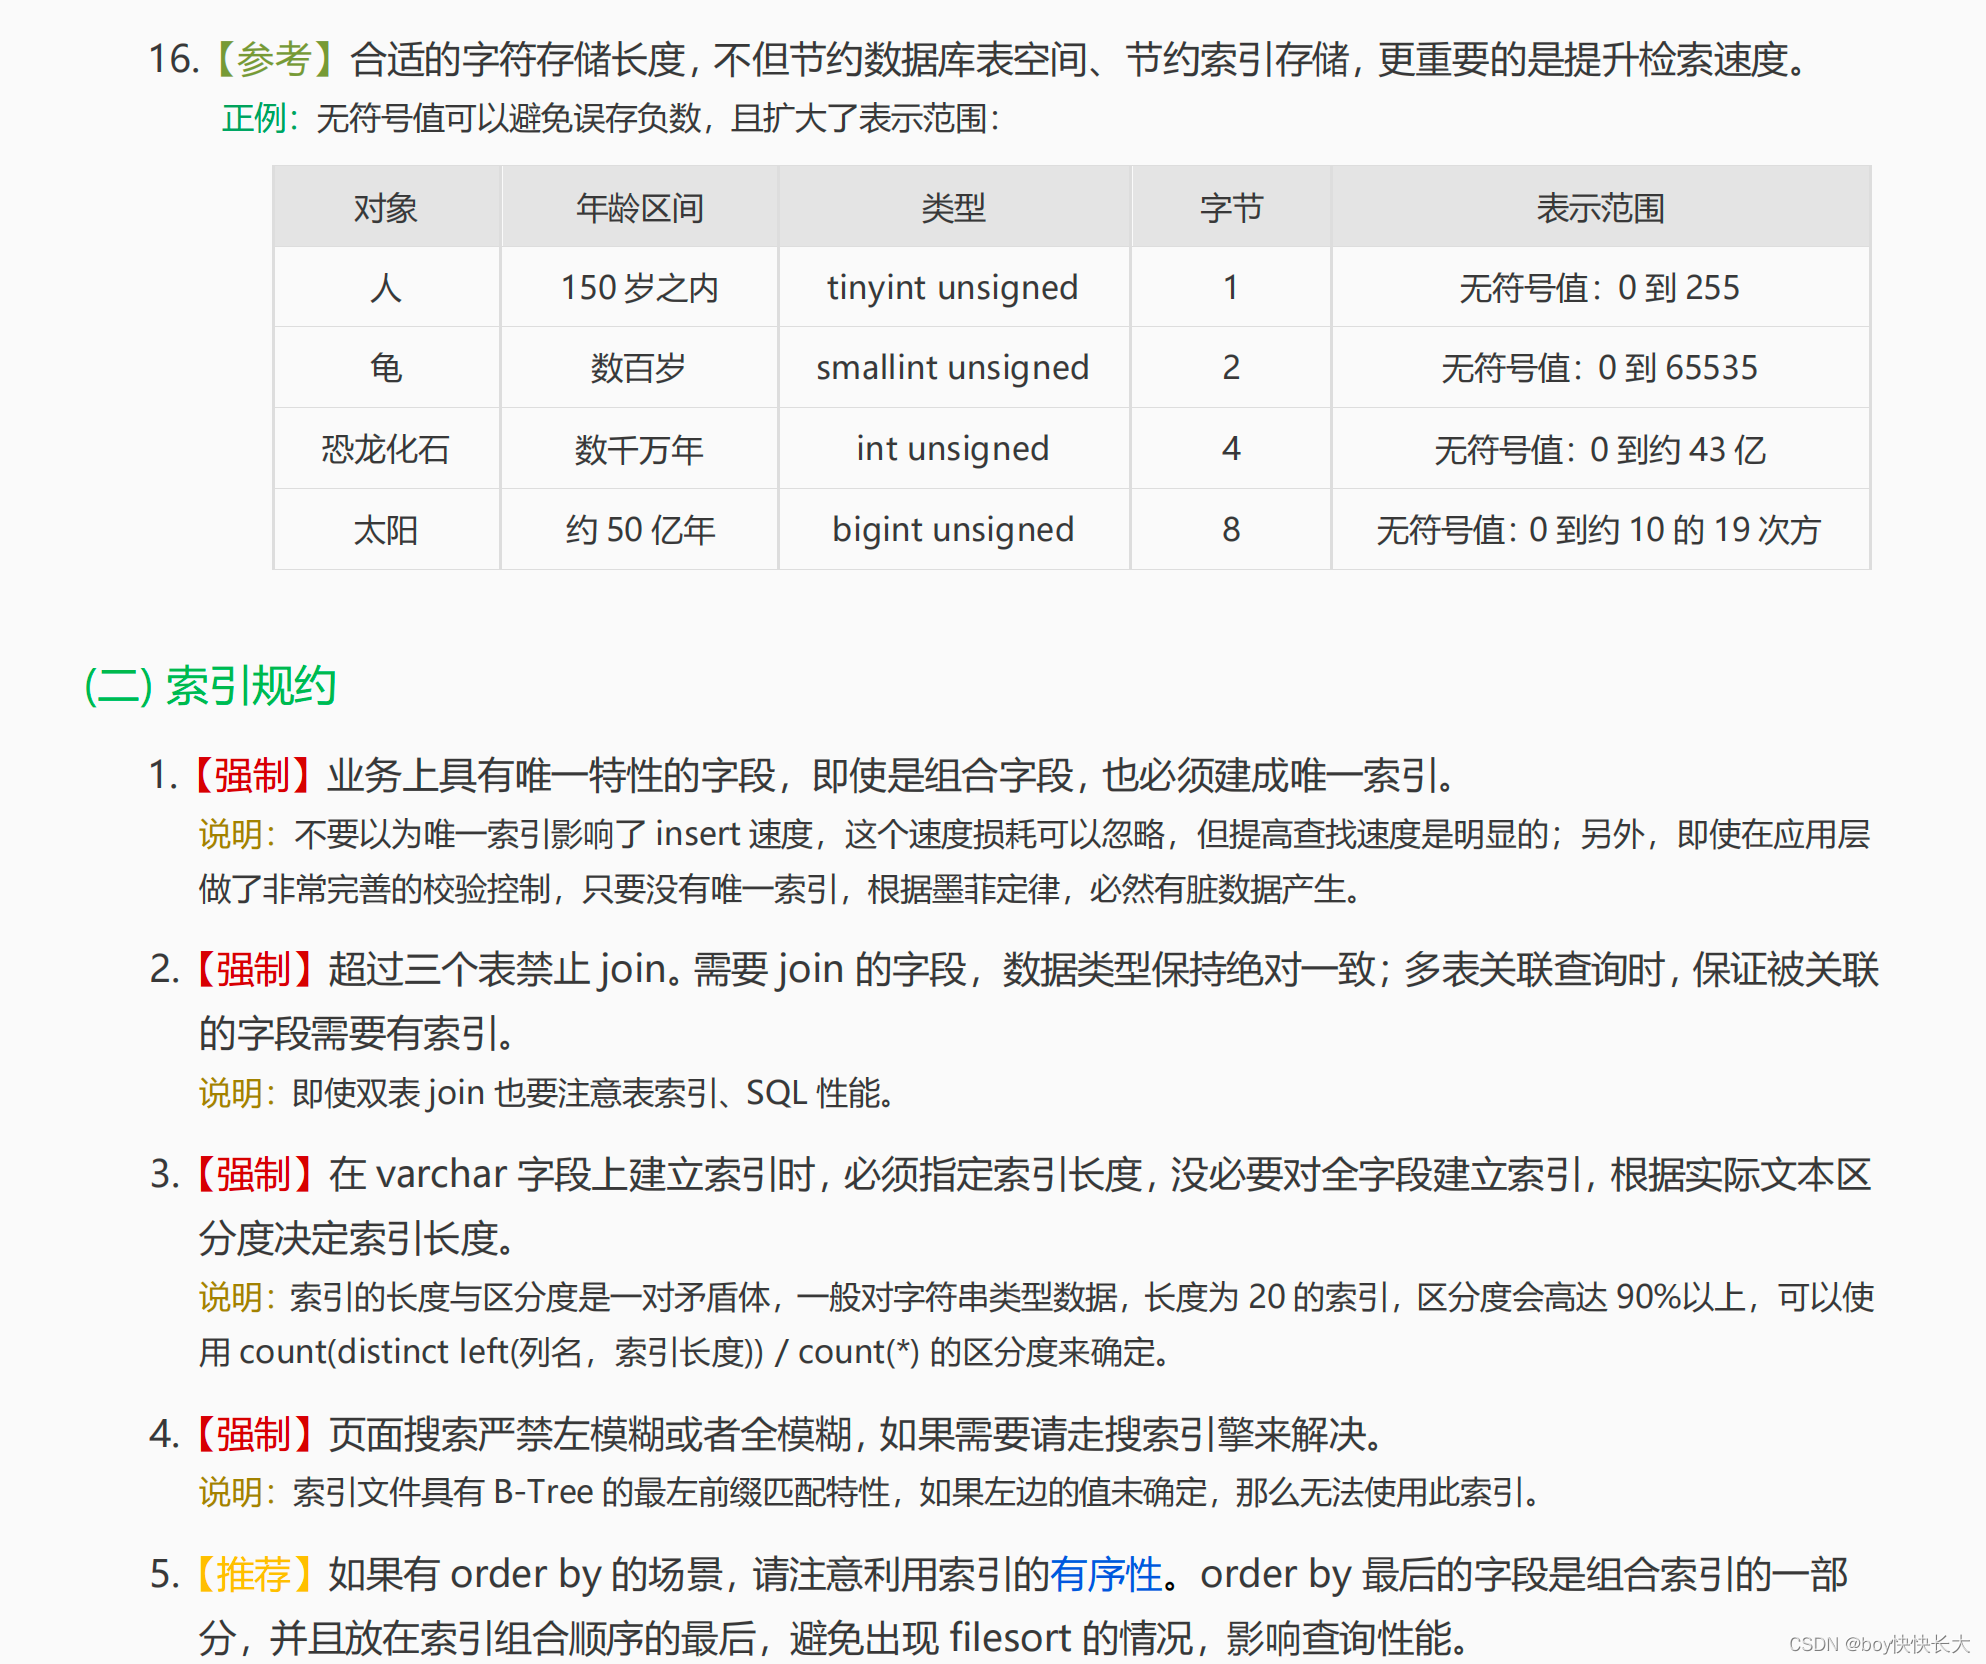Click the 恐龙化石 table cell

pyautogui.click(x=386, y=449)
